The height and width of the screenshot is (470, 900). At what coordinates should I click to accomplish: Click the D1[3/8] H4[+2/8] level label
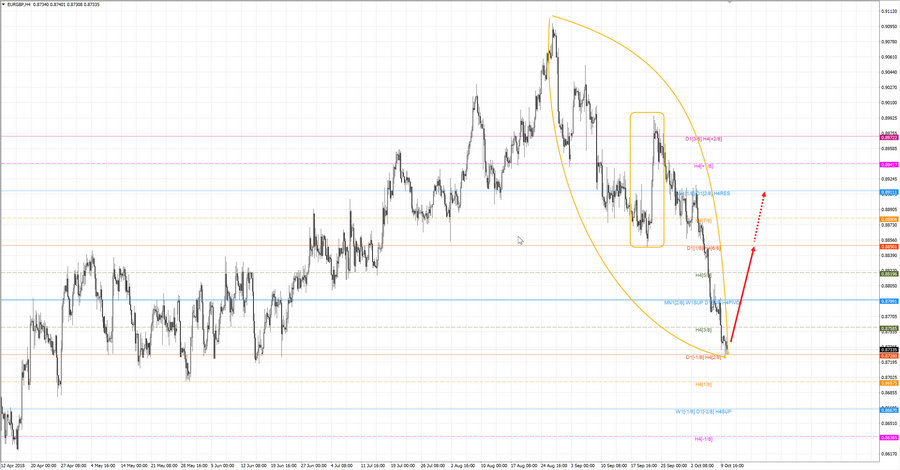(x=703, y=139)
